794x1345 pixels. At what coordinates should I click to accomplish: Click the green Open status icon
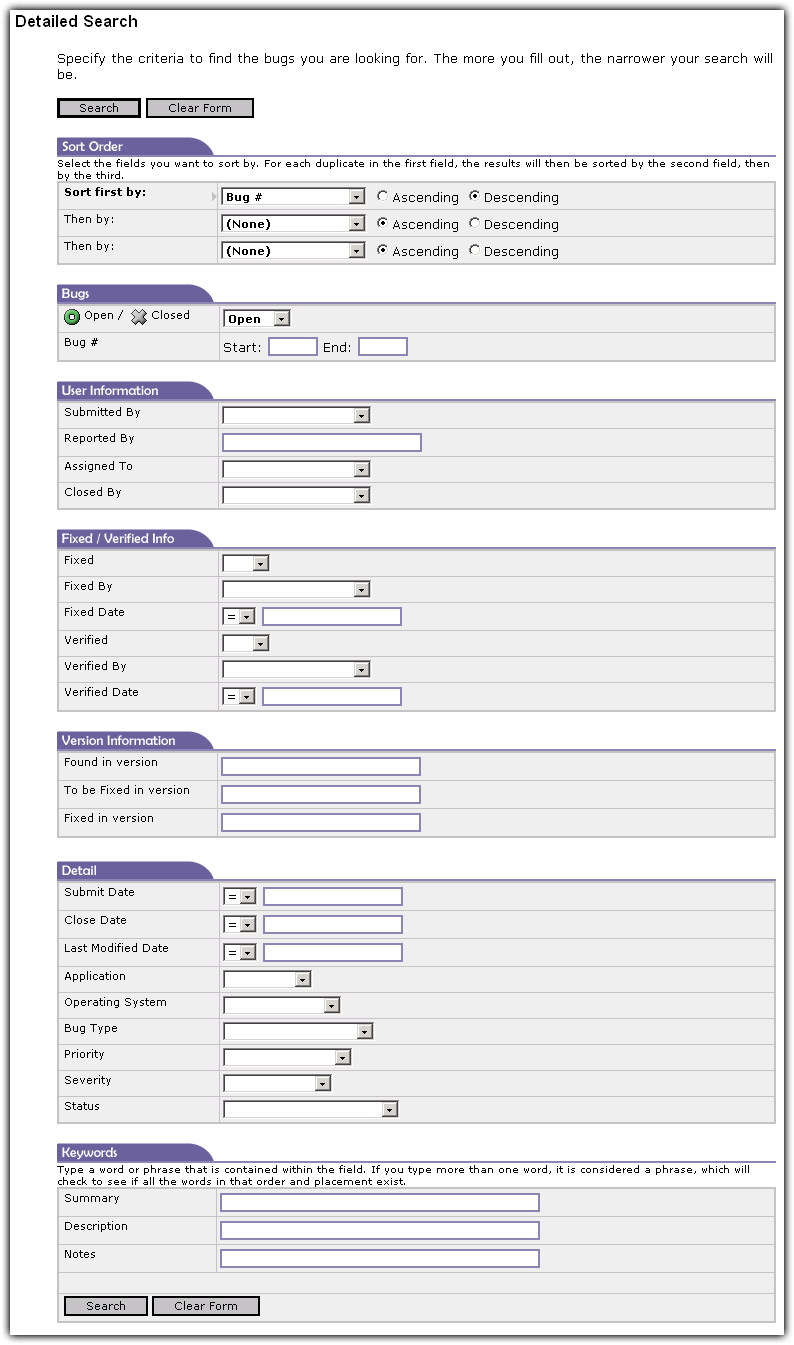(72, 317)
